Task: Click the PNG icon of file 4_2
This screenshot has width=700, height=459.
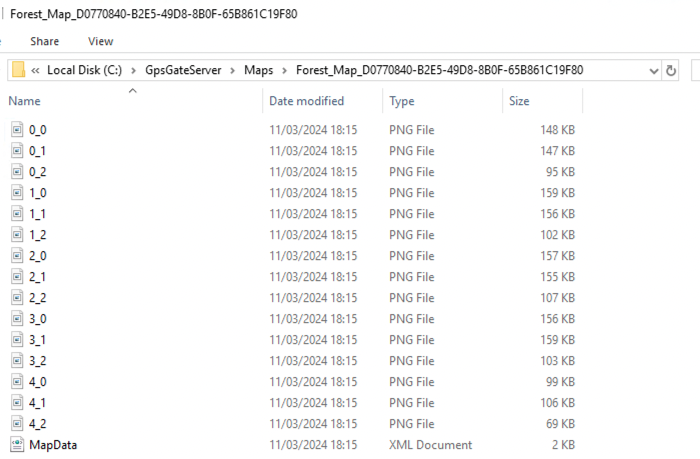Action: [17, 424]
